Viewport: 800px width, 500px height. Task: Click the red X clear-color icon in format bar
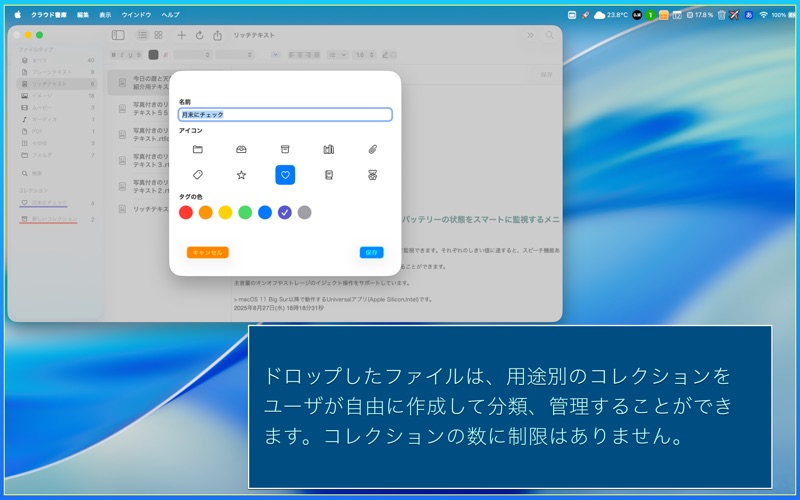coord(165,55)
